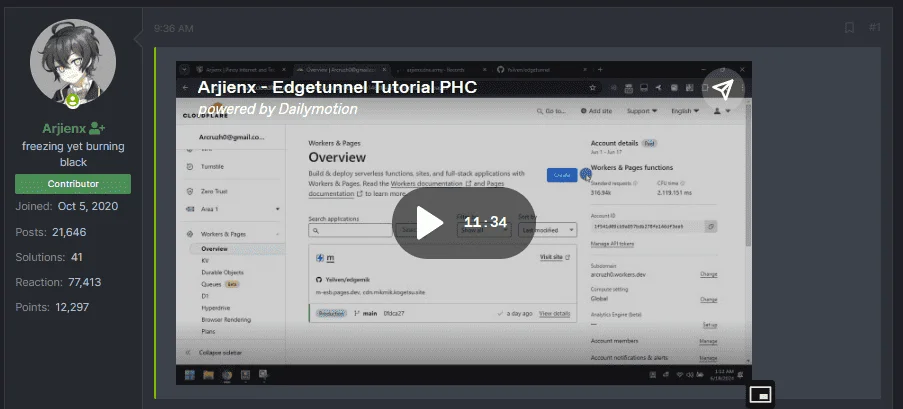
Task: Click the 11 : 34 video duration label
Action: (x=485, y=222)
